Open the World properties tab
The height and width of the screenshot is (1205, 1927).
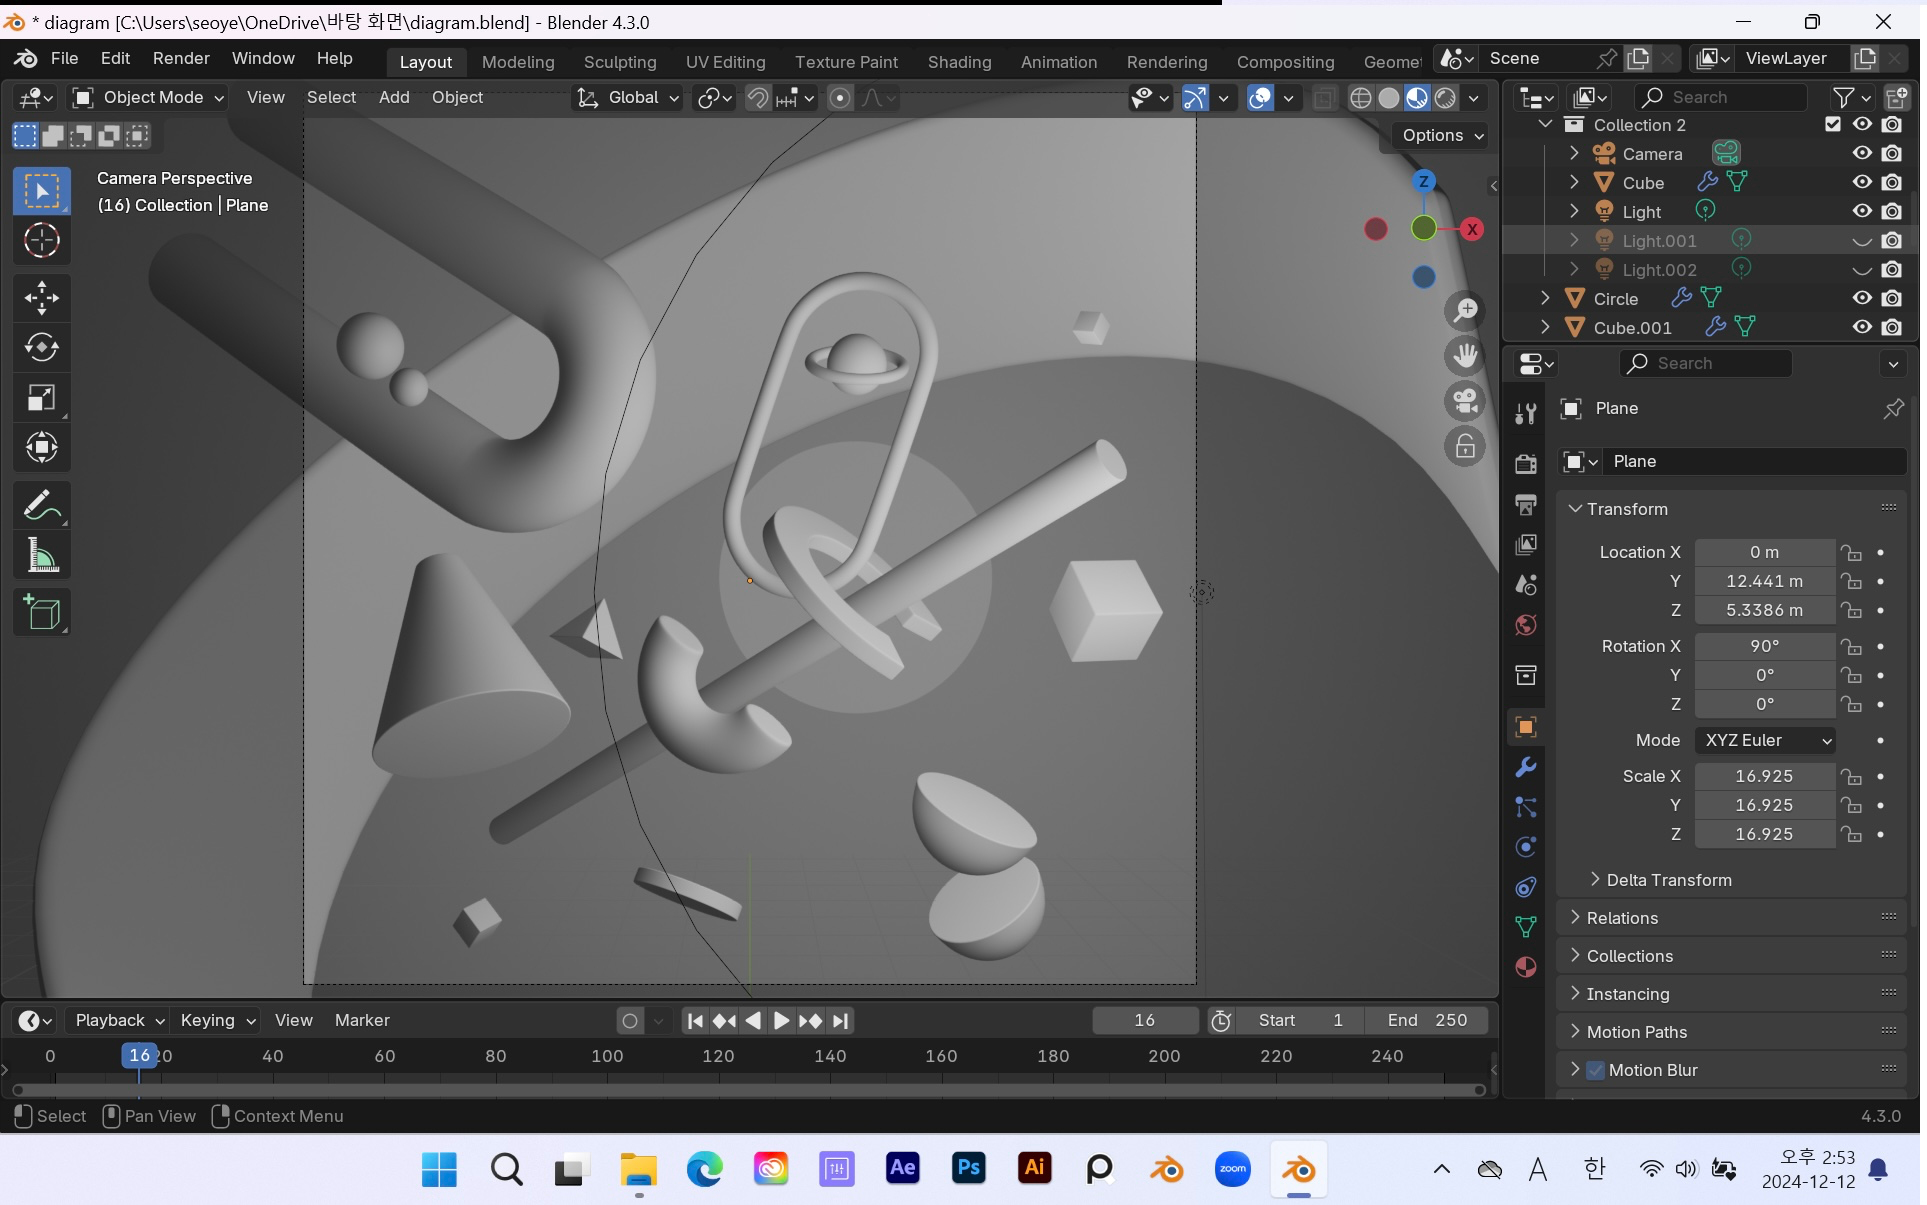point(1525,625)
